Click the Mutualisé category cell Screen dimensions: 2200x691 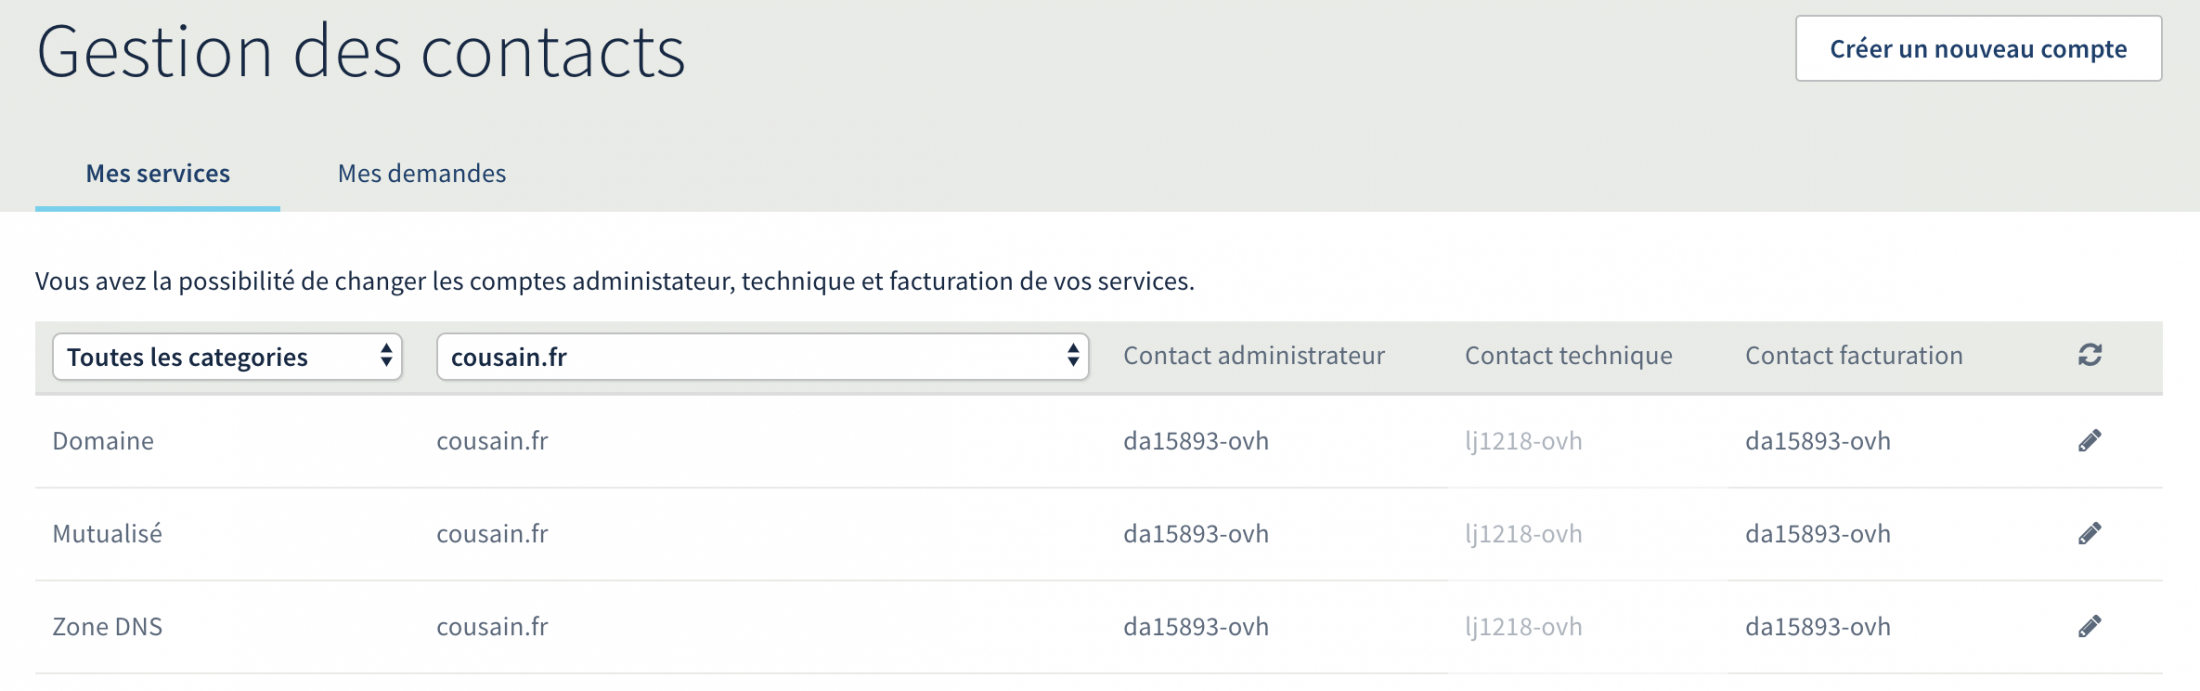pos(107,534)
